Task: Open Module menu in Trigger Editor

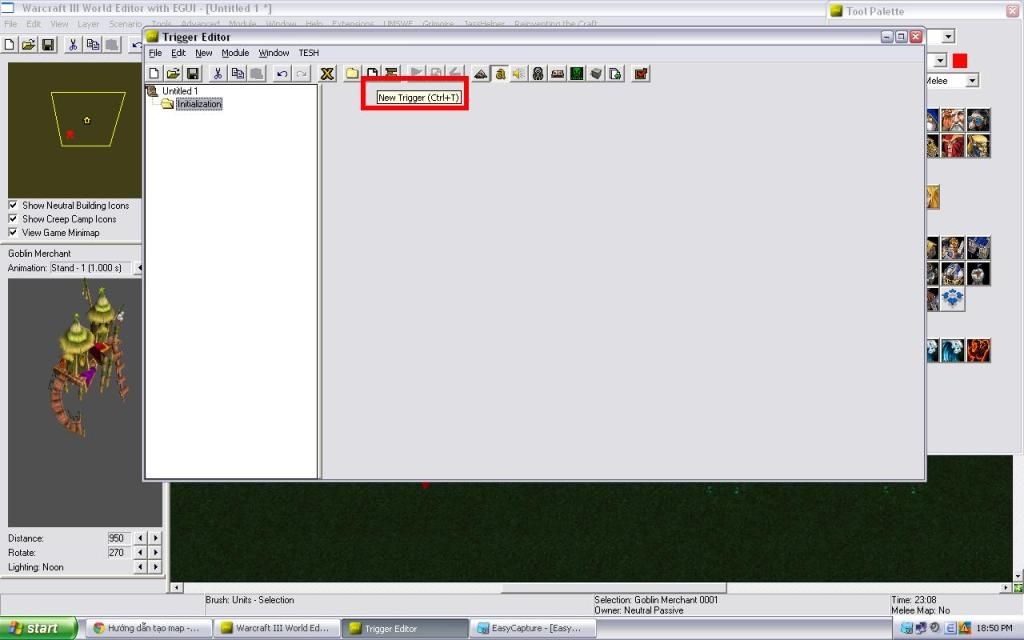Action: tap(235, 53)
